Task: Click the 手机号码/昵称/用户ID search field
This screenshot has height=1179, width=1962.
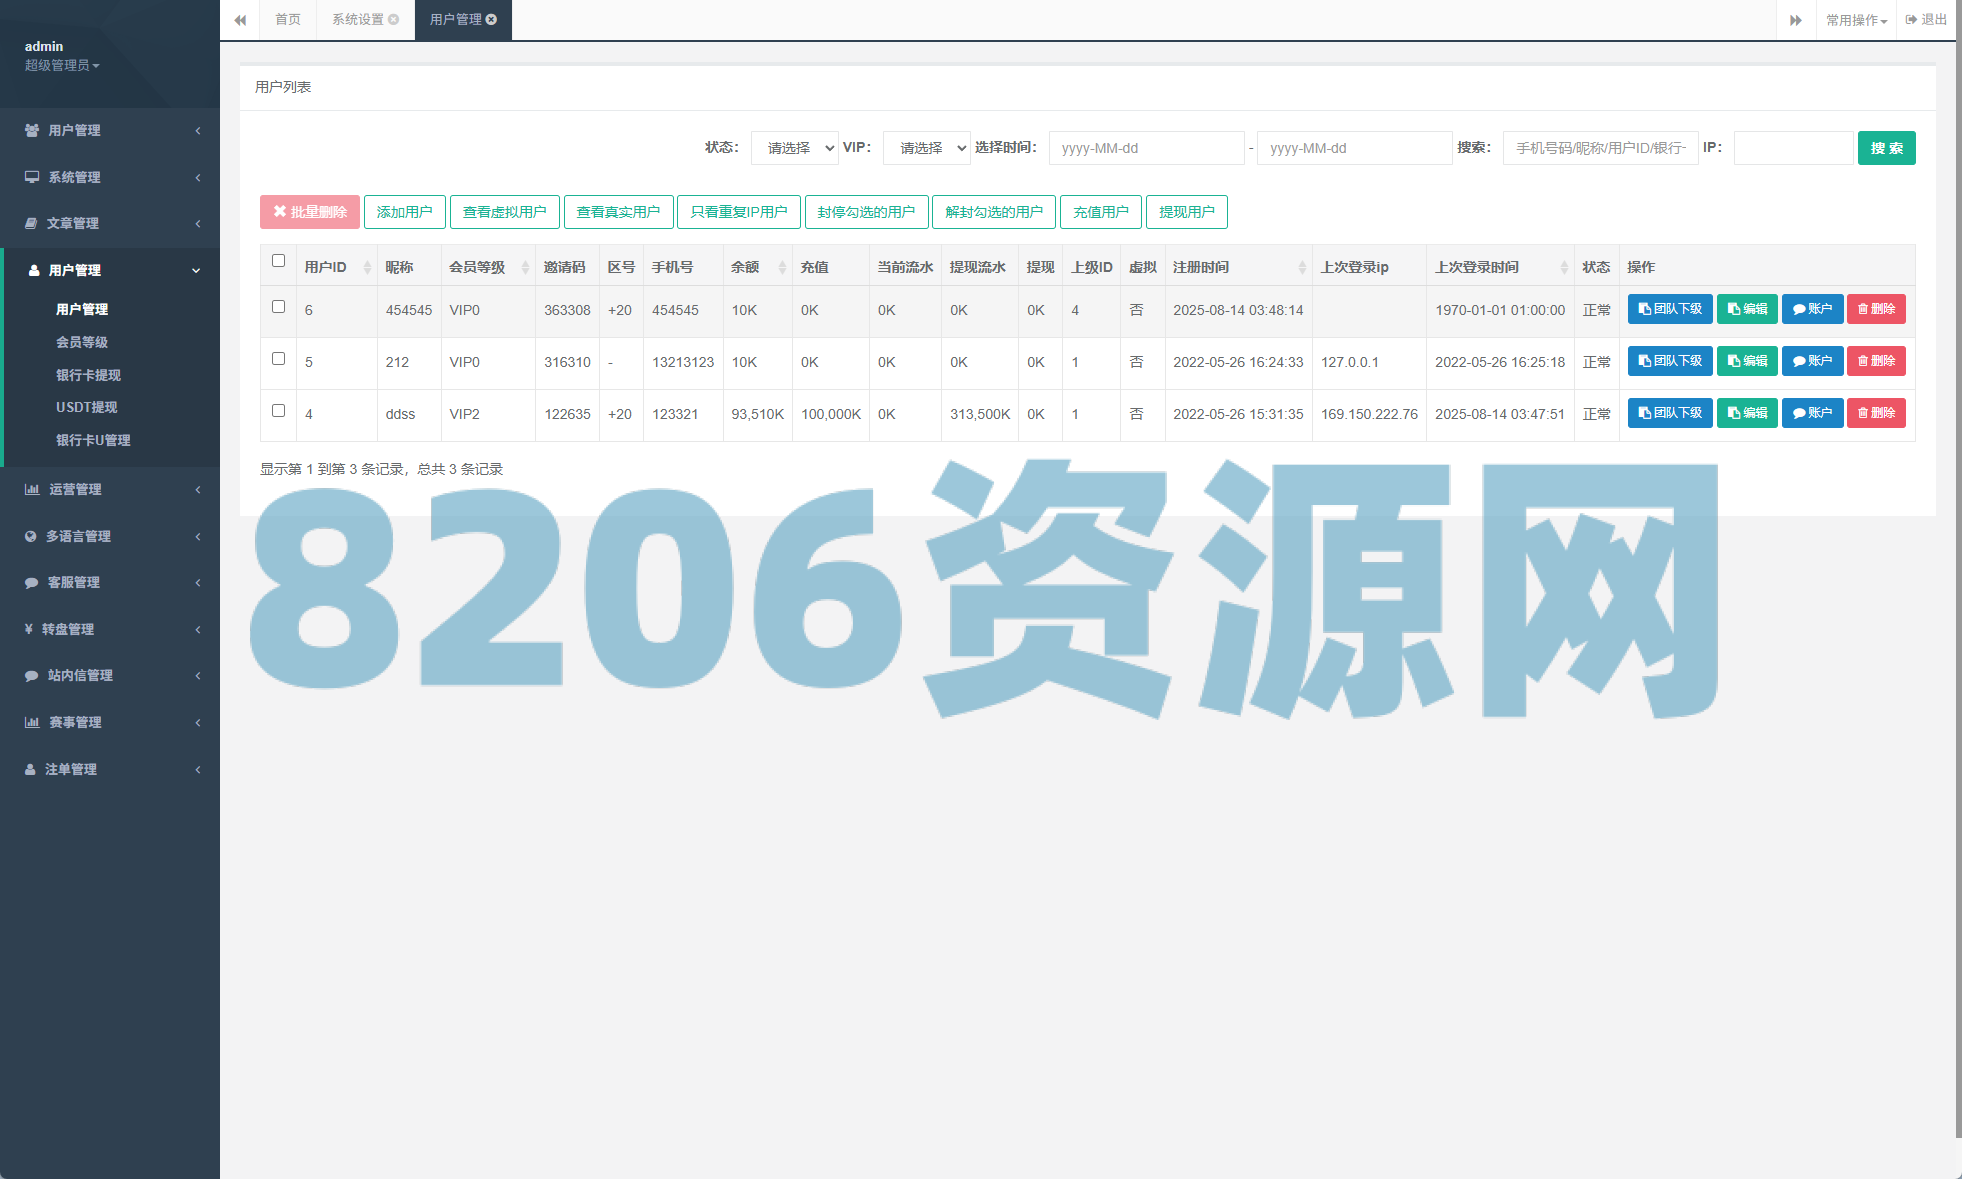Action: (1600, 148)
